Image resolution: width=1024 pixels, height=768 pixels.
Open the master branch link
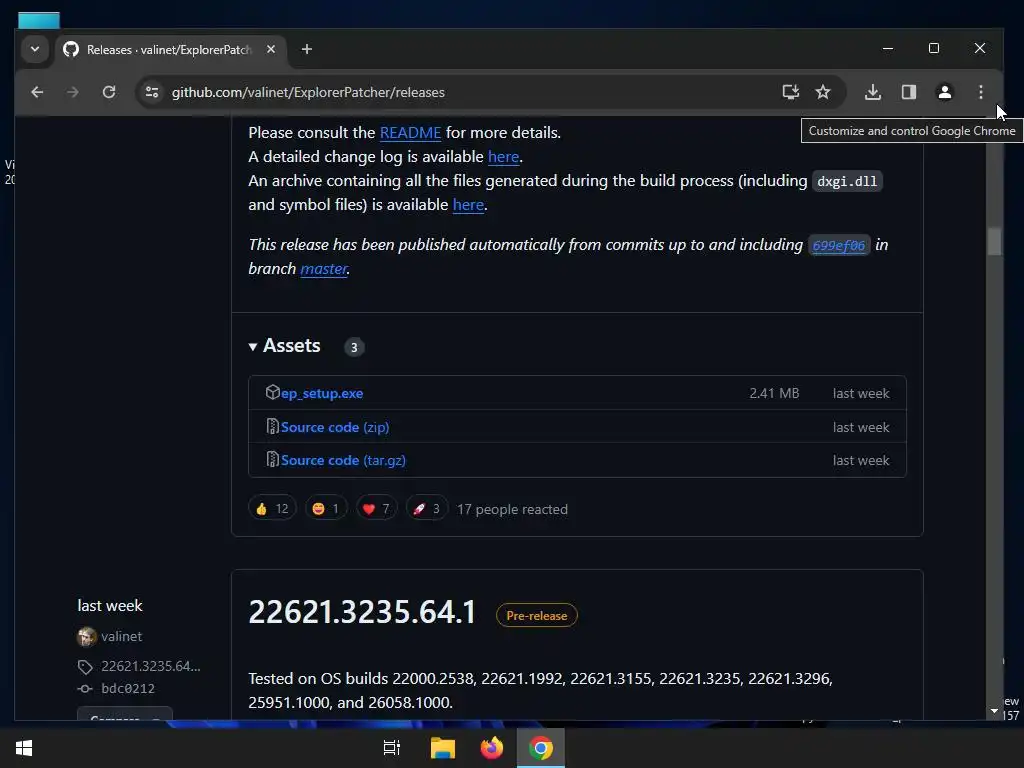tap(323, 268)
